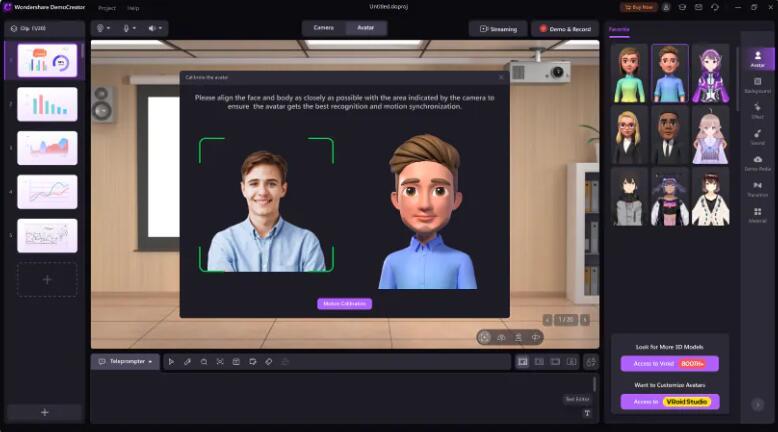Open the Project menu
Viewport: 778px width, 432px height.
coord(107,8)
